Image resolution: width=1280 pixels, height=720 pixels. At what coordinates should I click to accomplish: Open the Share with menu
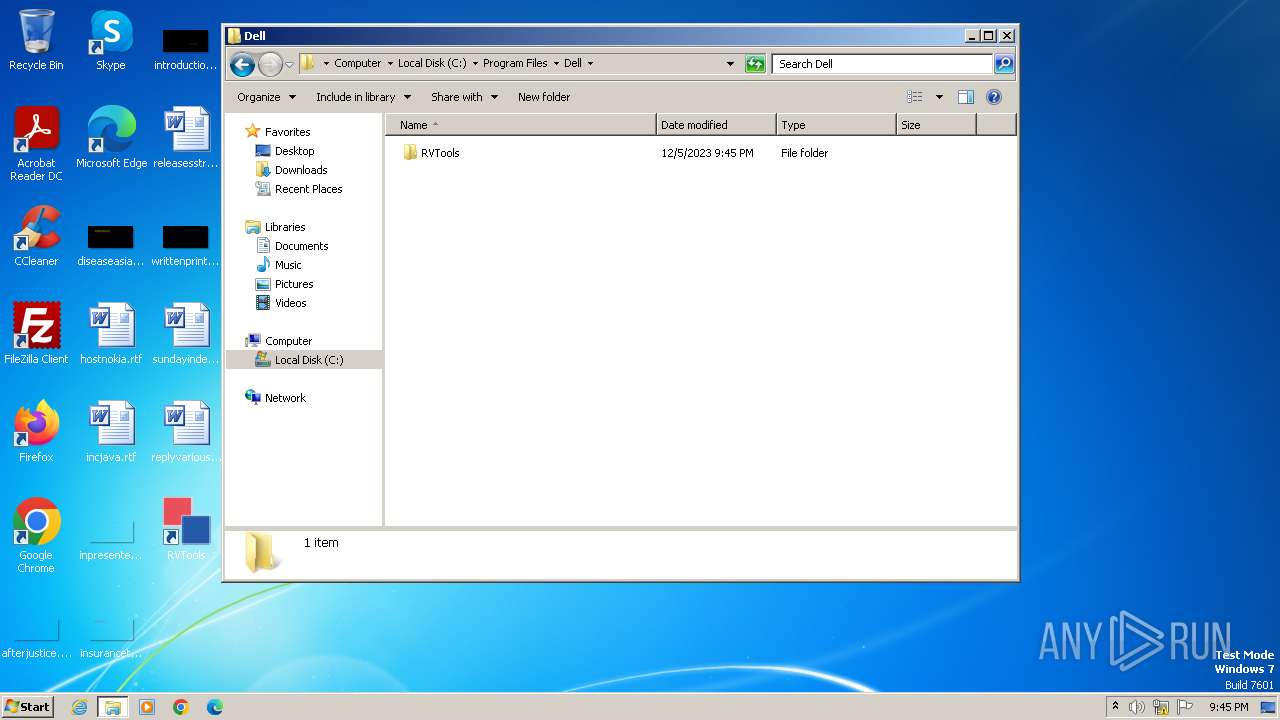tap(464, 97)
